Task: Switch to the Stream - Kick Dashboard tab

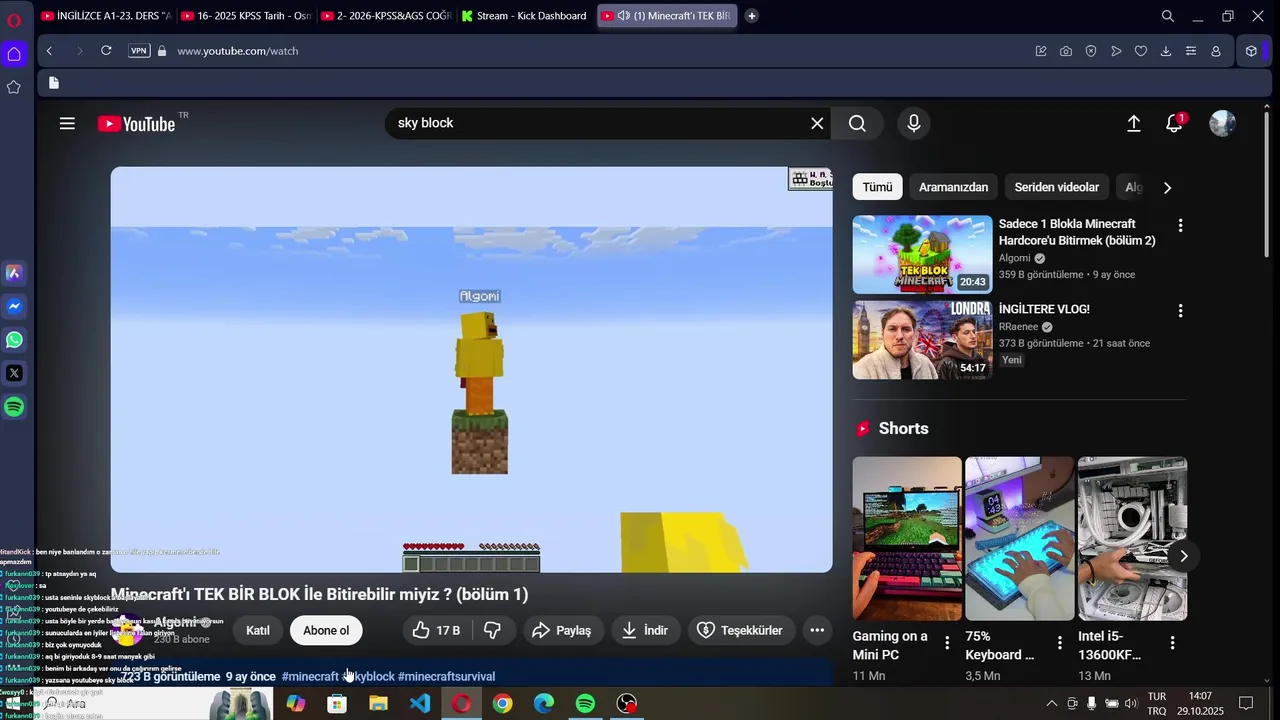Action: coord(527,16)
